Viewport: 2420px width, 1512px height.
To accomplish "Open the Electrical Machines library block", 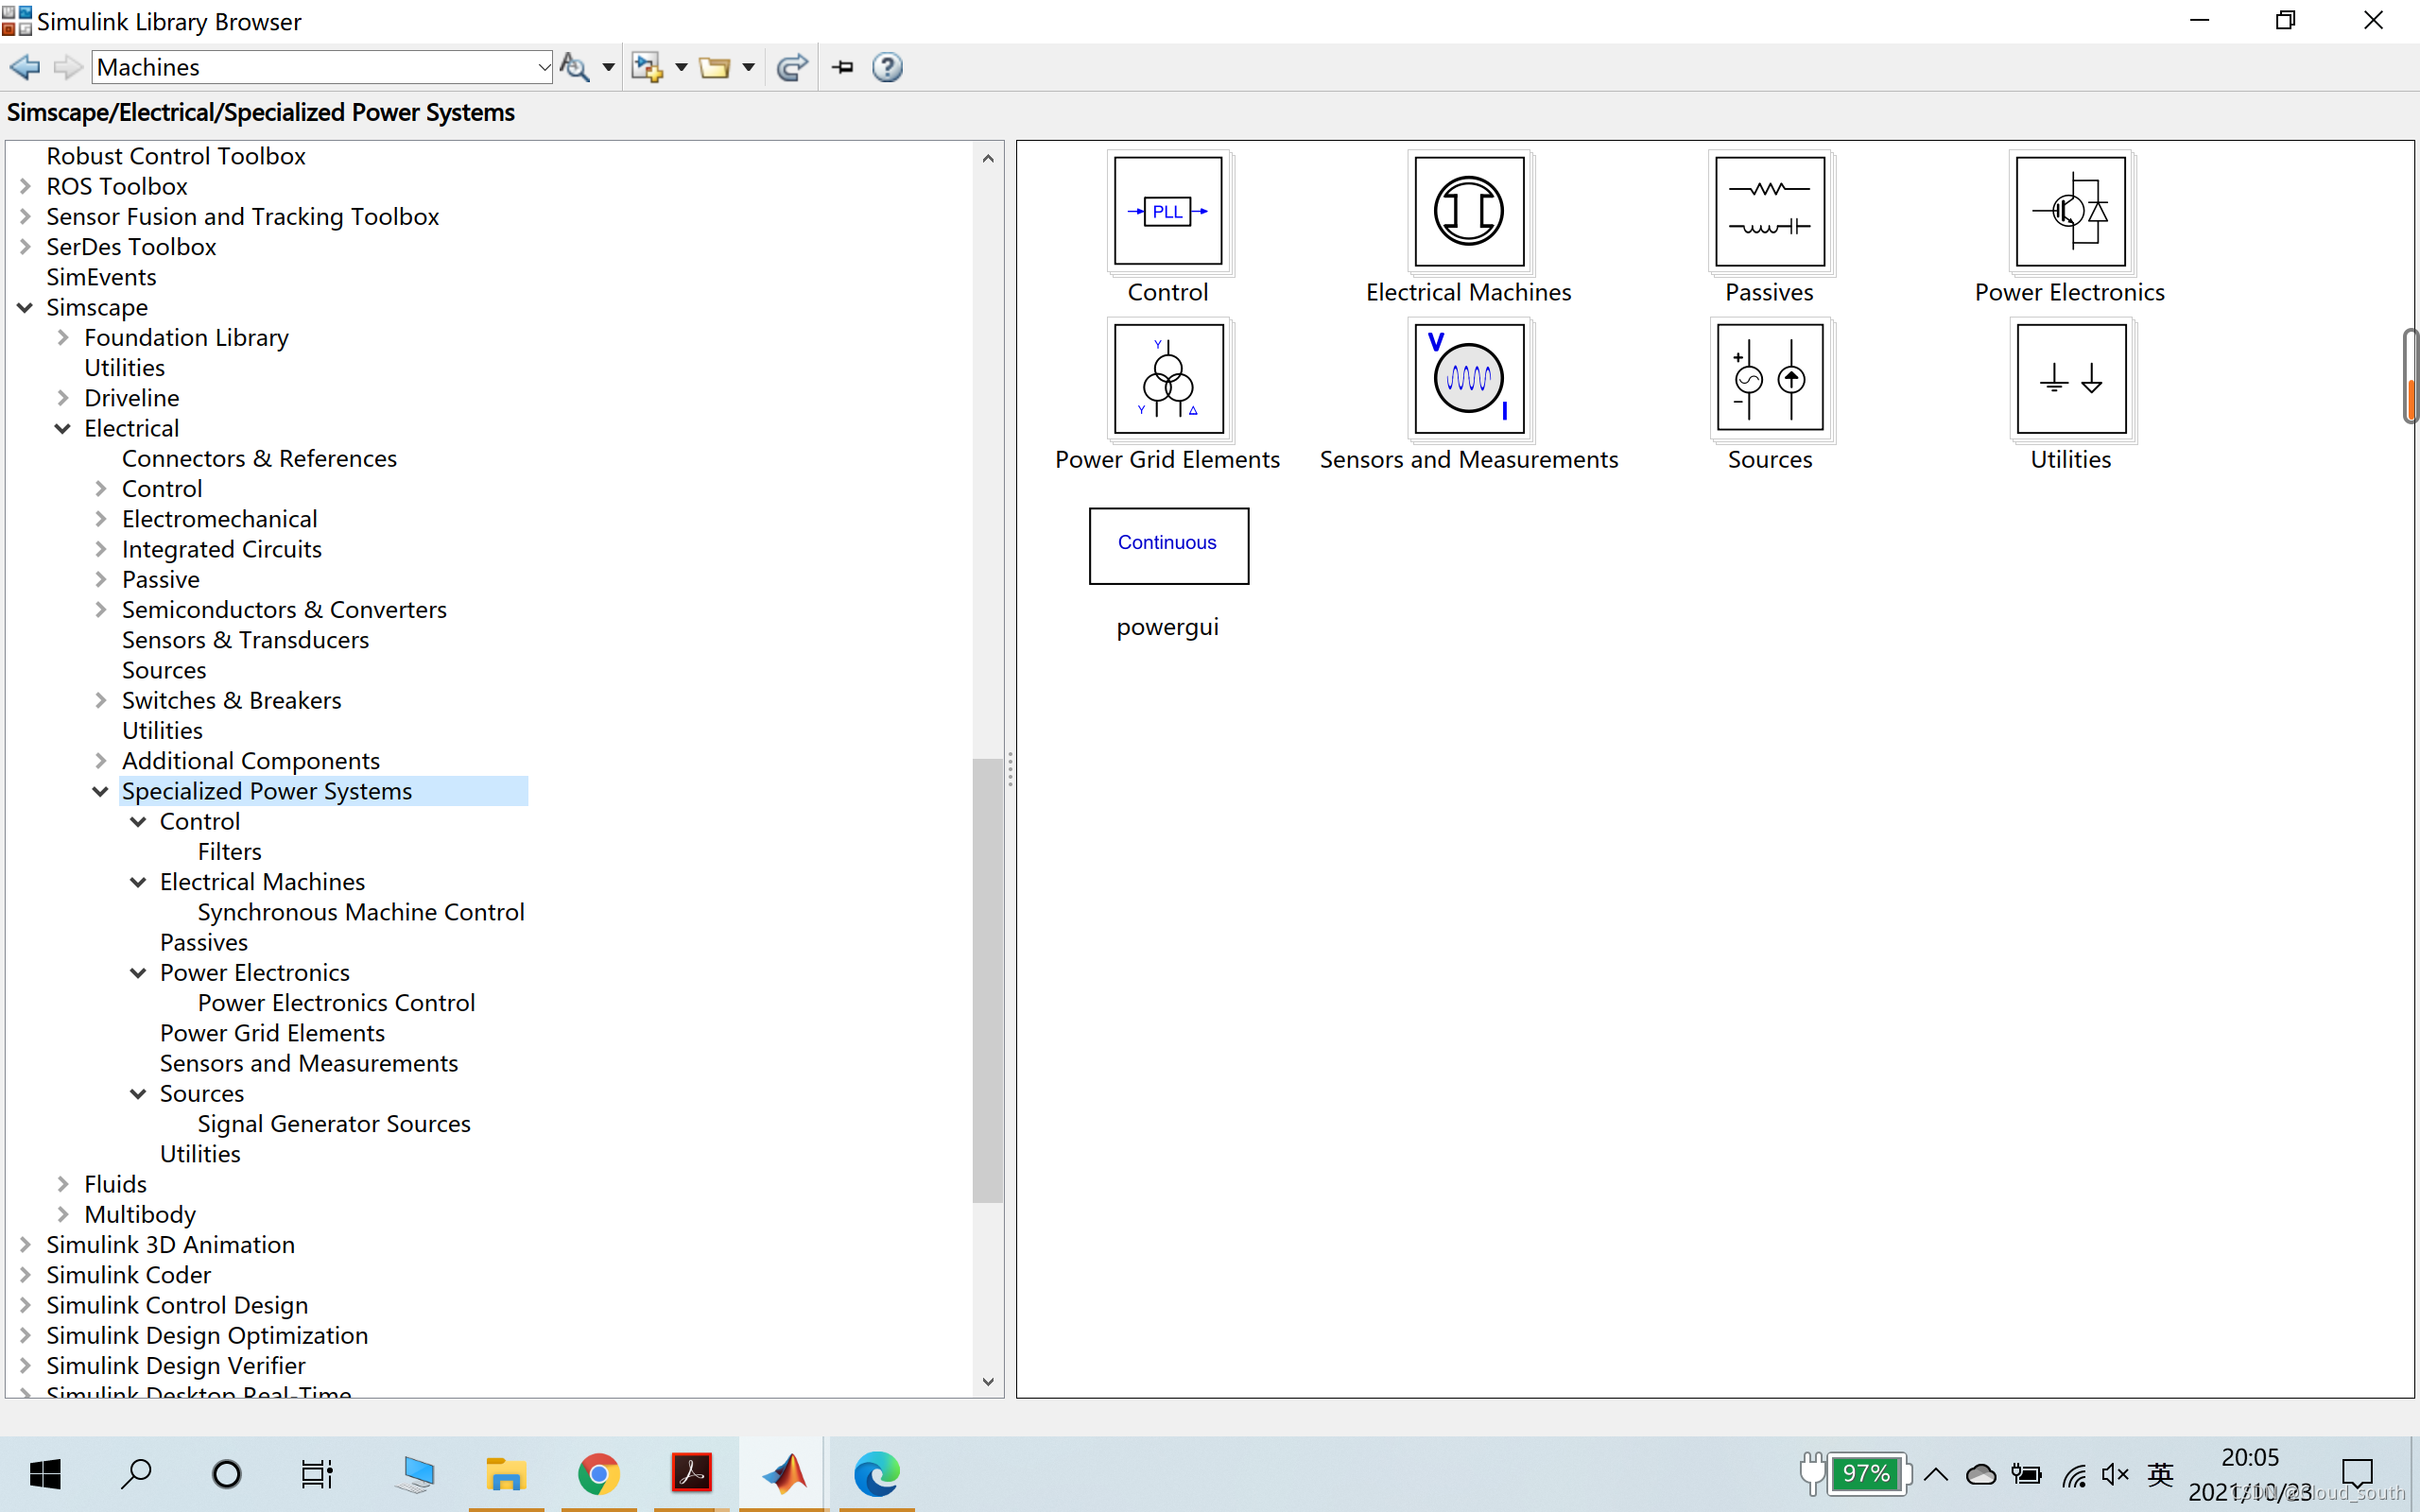I will click(1468, 212).
